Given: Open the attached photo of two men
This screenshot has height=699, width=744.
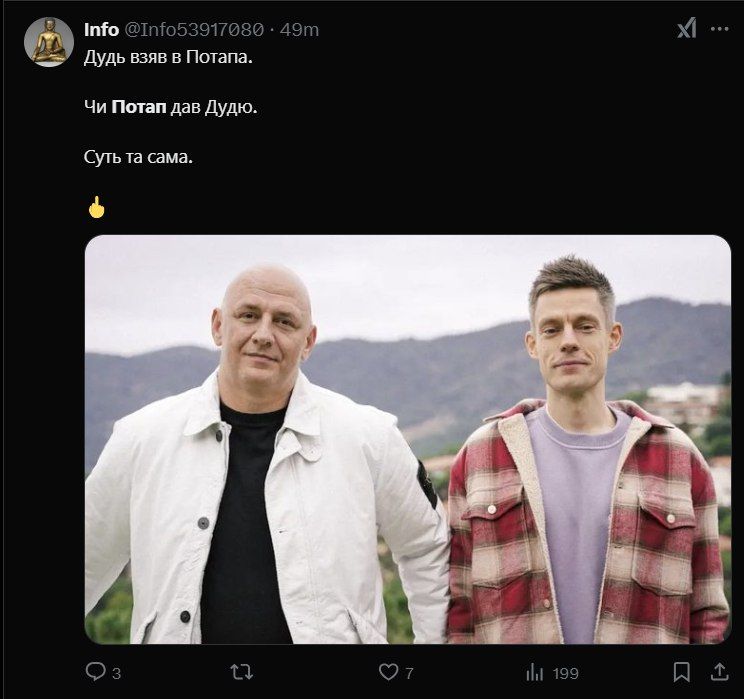Looking at the screenshot, I should tap(407, 439).
